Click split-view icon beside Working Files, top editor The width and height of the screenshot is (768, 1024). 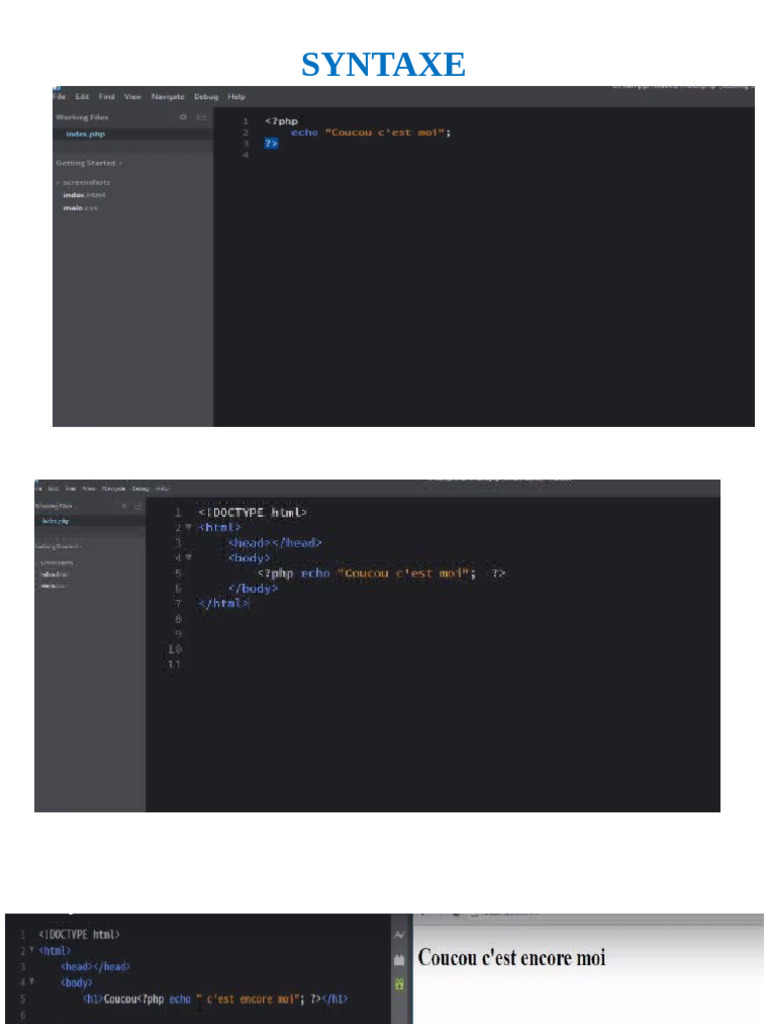[201, 117]
